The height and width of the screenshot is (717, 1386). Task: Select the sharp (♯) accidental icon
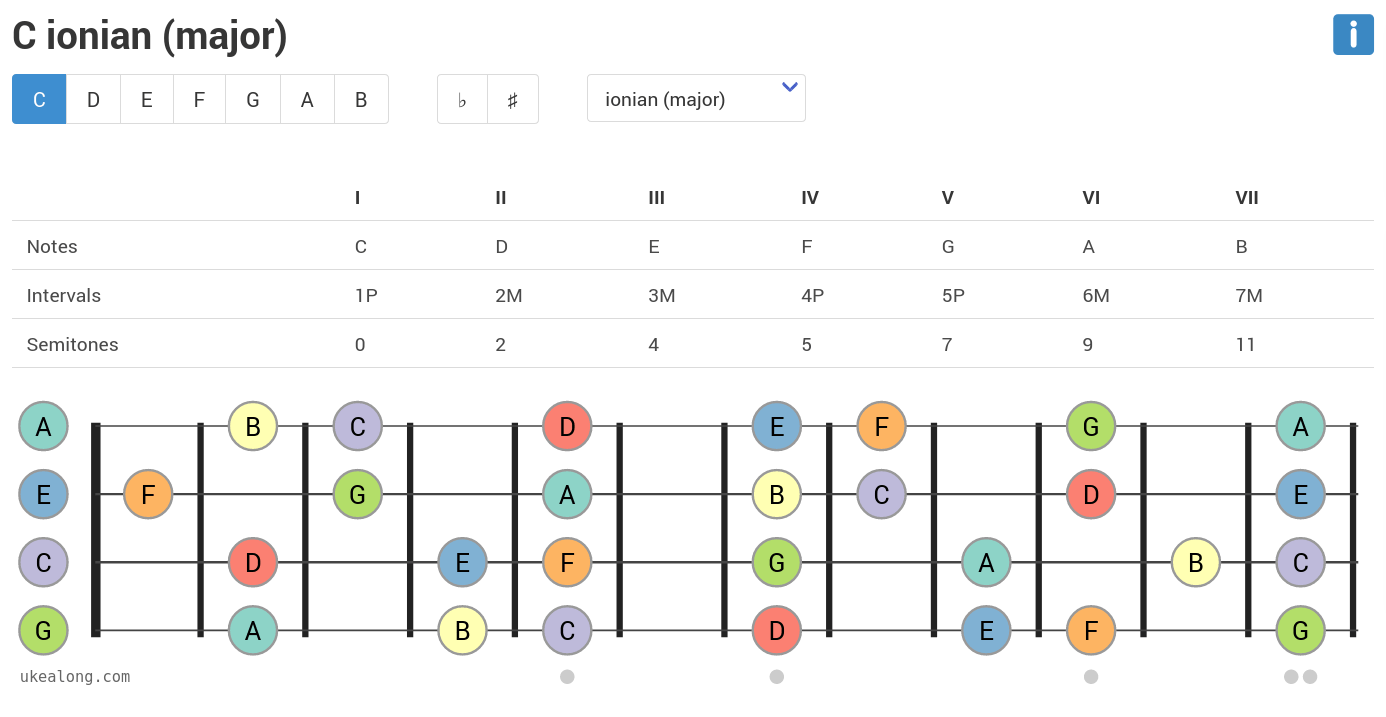click(x=513, y=99)
